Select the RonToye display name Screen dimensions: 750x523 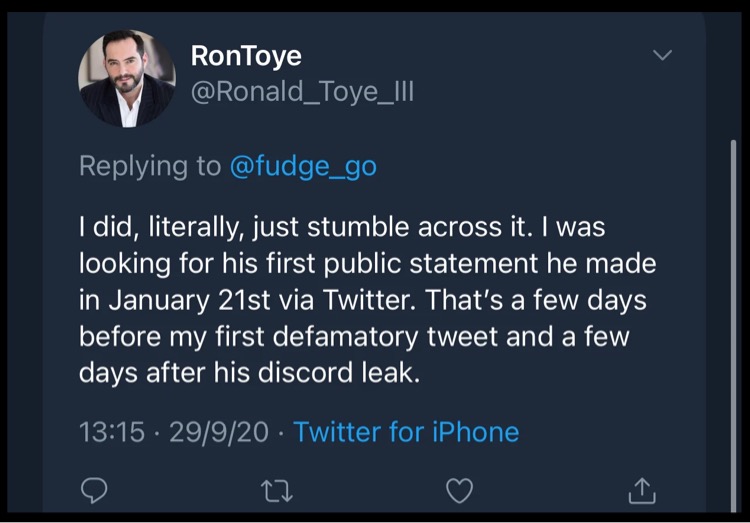point(246,56)
